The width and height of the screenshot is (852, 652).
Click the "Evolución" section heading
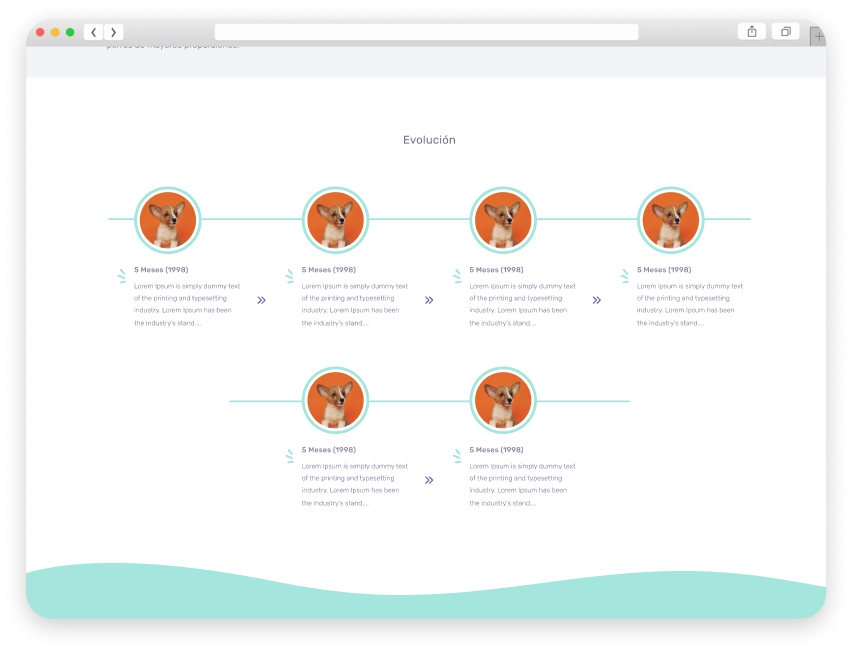coord(429,140)
